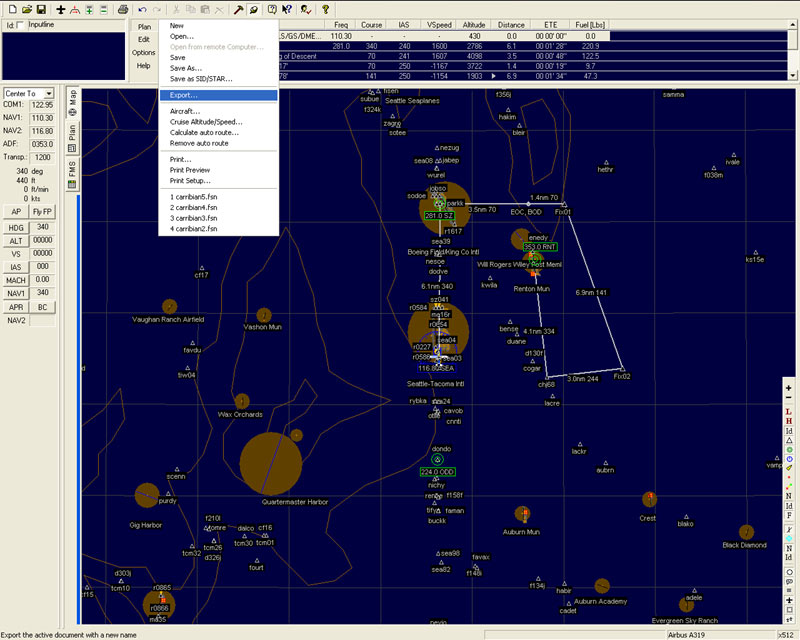Screen dimensions: 800x640
Task: Choose Export from the Plan menu
Action: [184, 95]
